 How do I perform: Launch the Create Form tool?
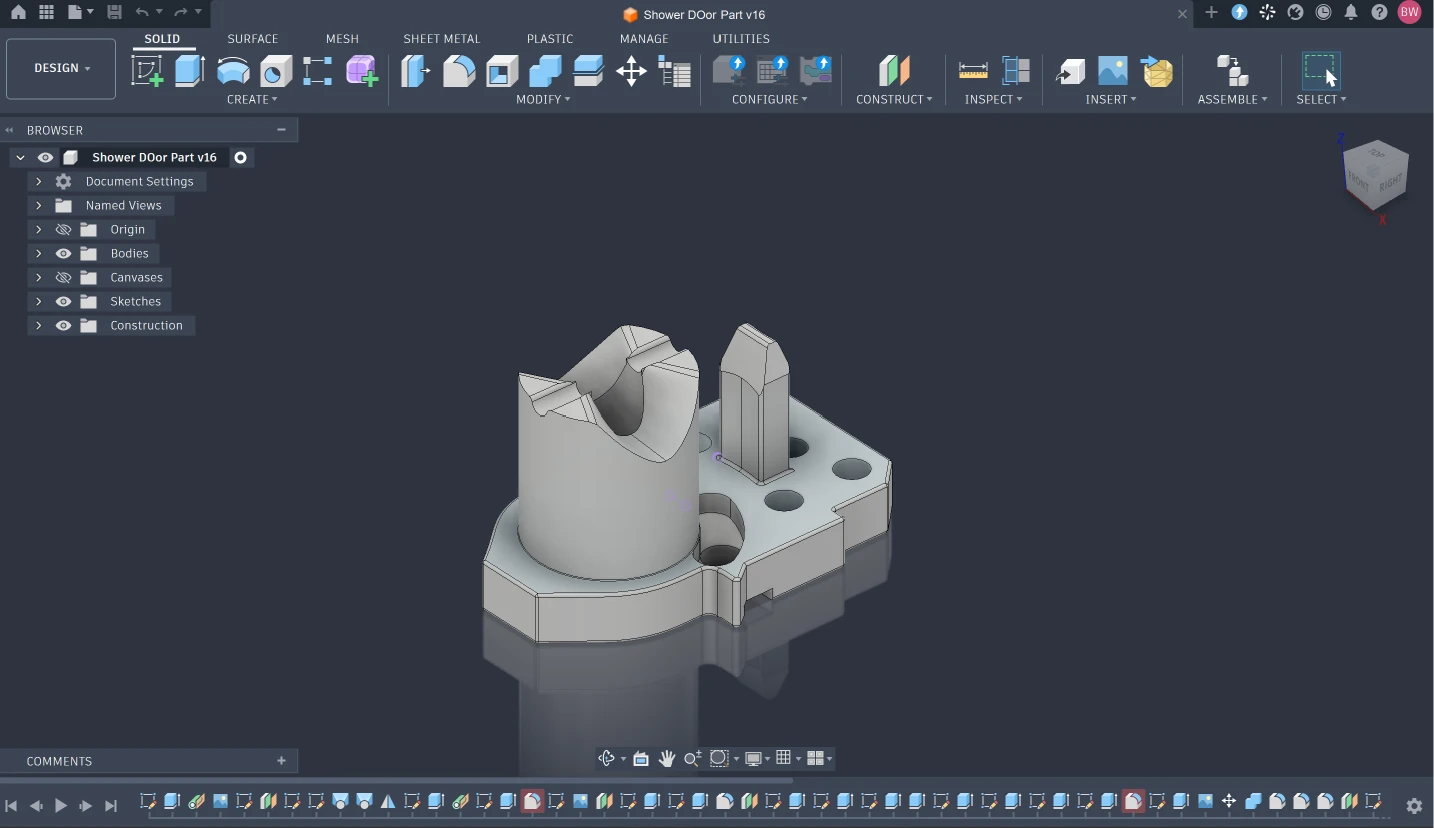[x=362, y=71]
